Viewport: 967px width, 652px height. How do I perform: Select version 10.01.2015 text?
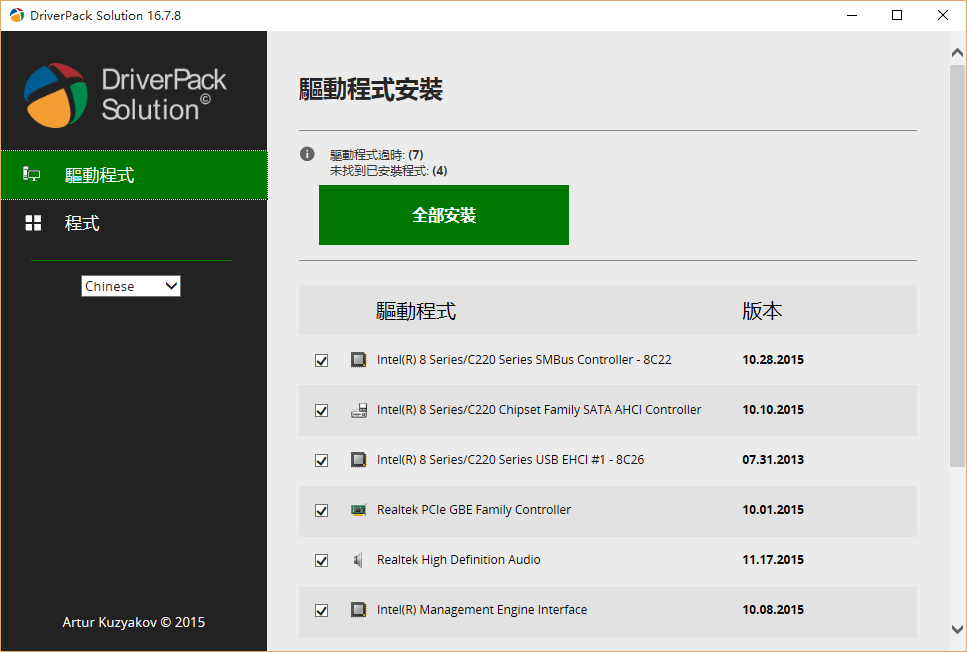[x=773, y=510]
